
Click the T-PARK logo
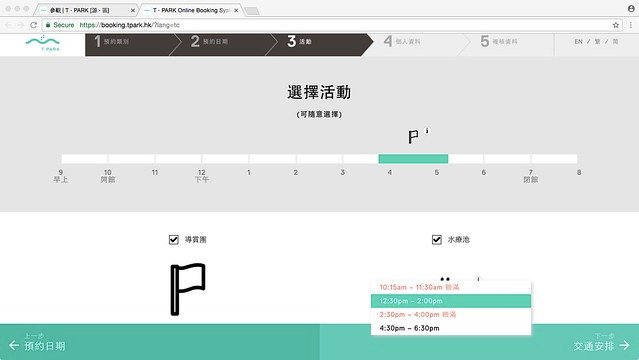pos(42,43)
